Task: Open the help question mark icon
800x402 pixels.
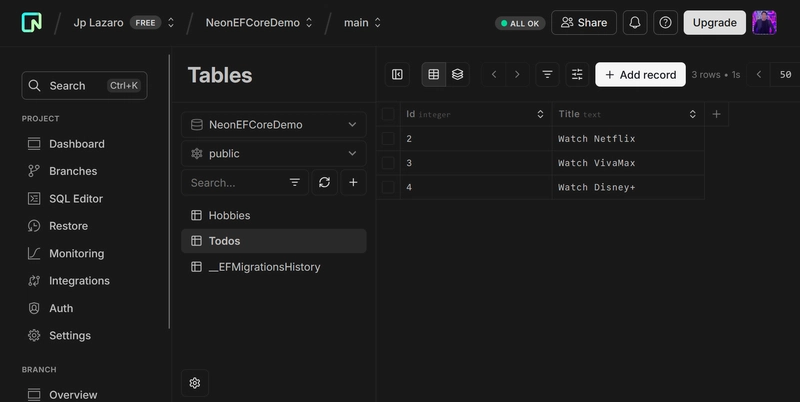Action: (665, 22)
